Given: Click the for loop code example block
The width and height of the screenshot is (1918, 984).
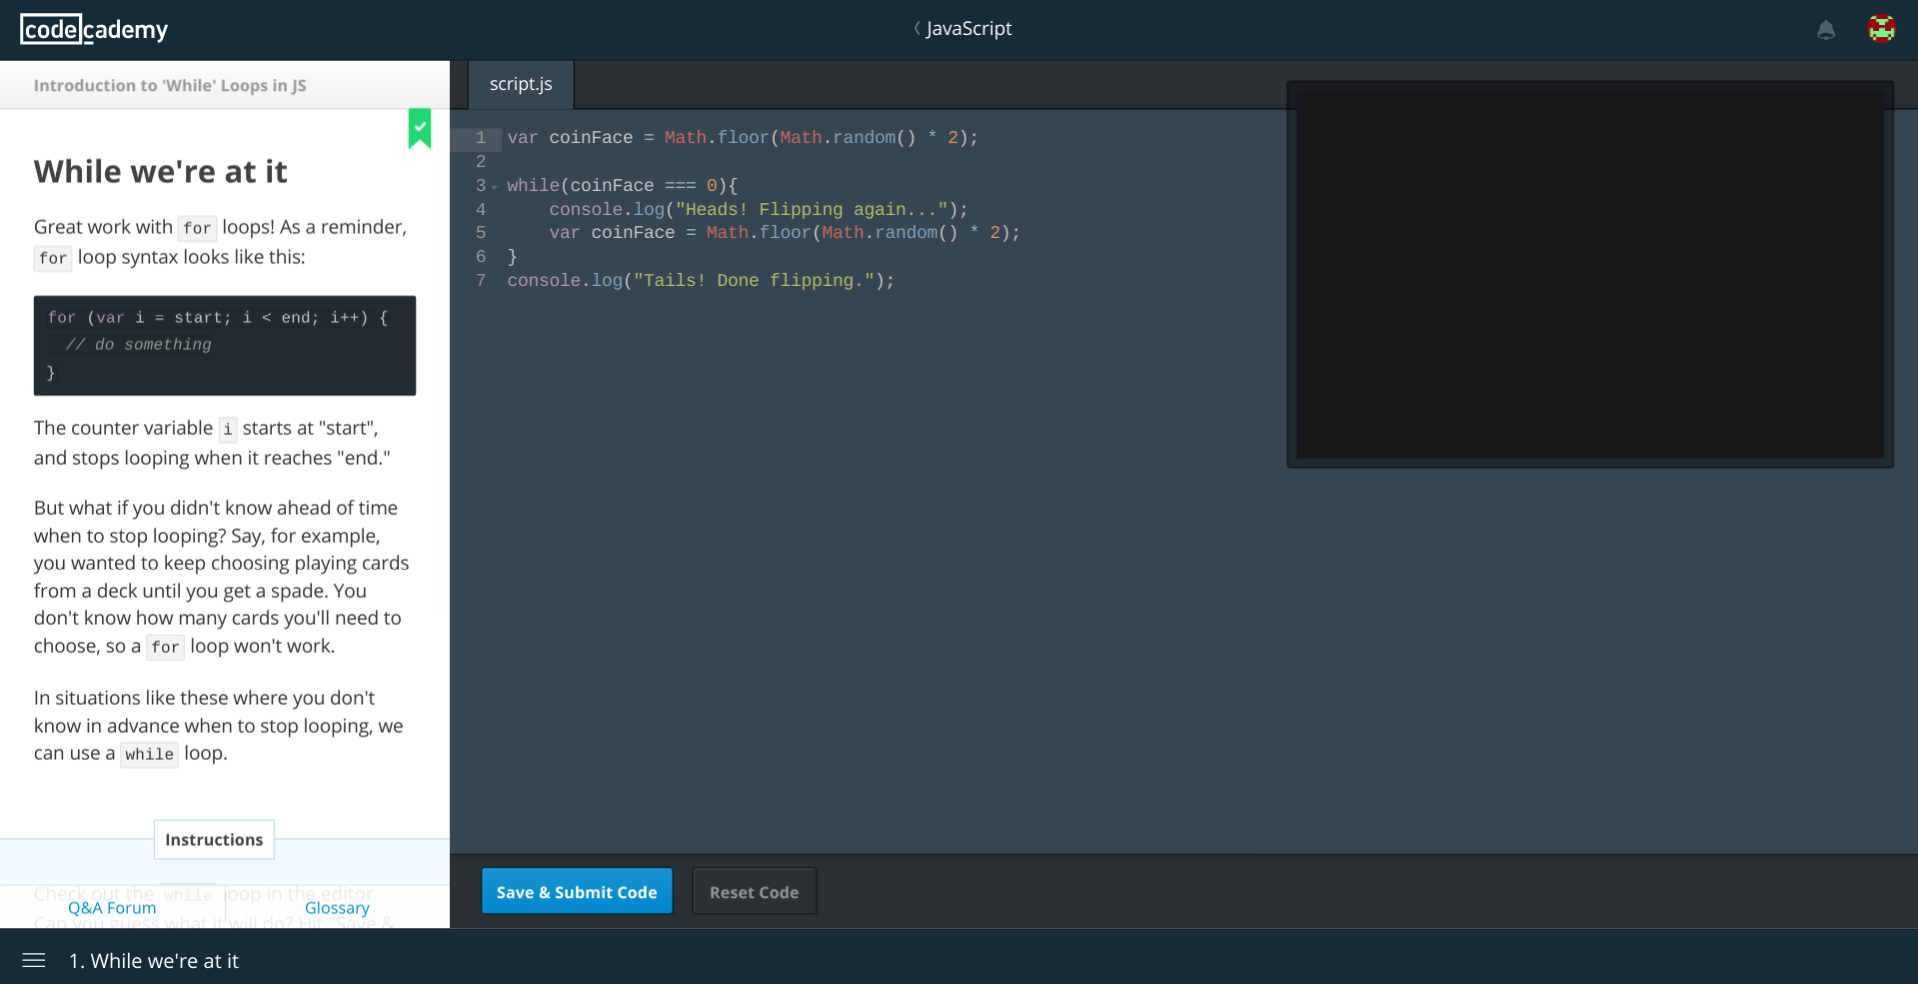Looking at the screenshot, I should coord(224,345).
